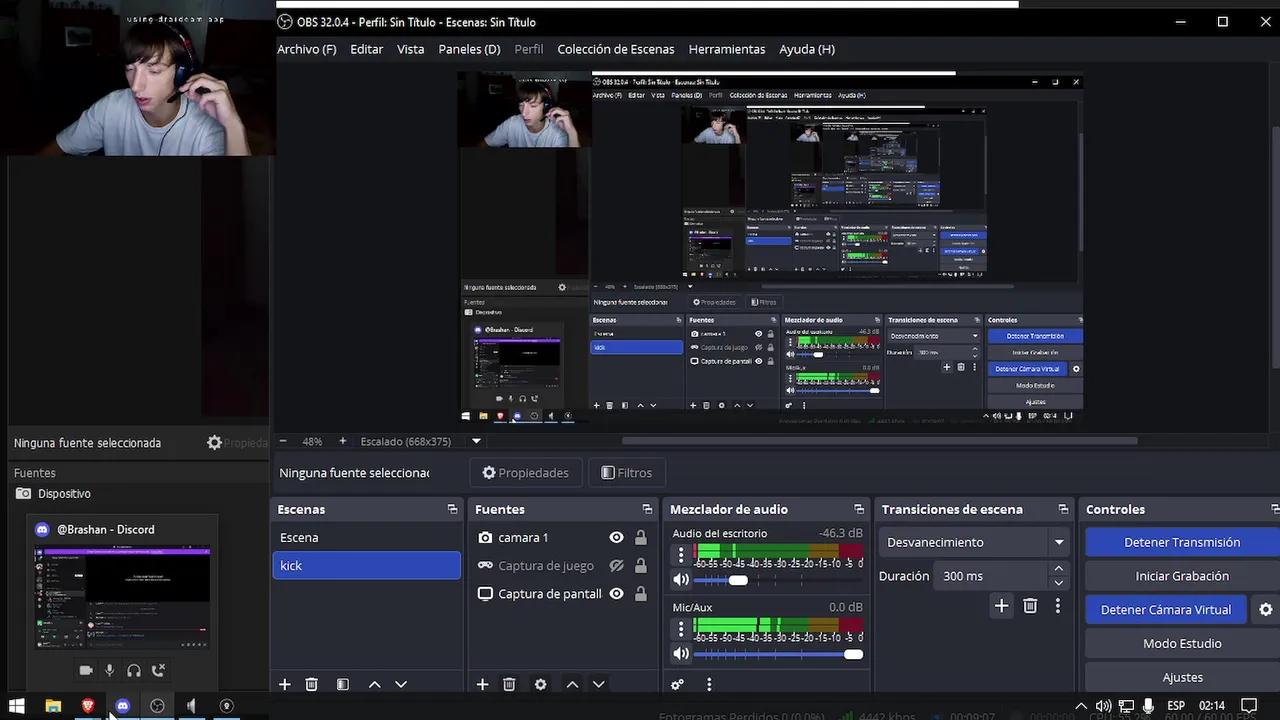This screenshot has height=720, width=1280.
Task: Undock the Escenas panel
Action: [x=452, y=509]
